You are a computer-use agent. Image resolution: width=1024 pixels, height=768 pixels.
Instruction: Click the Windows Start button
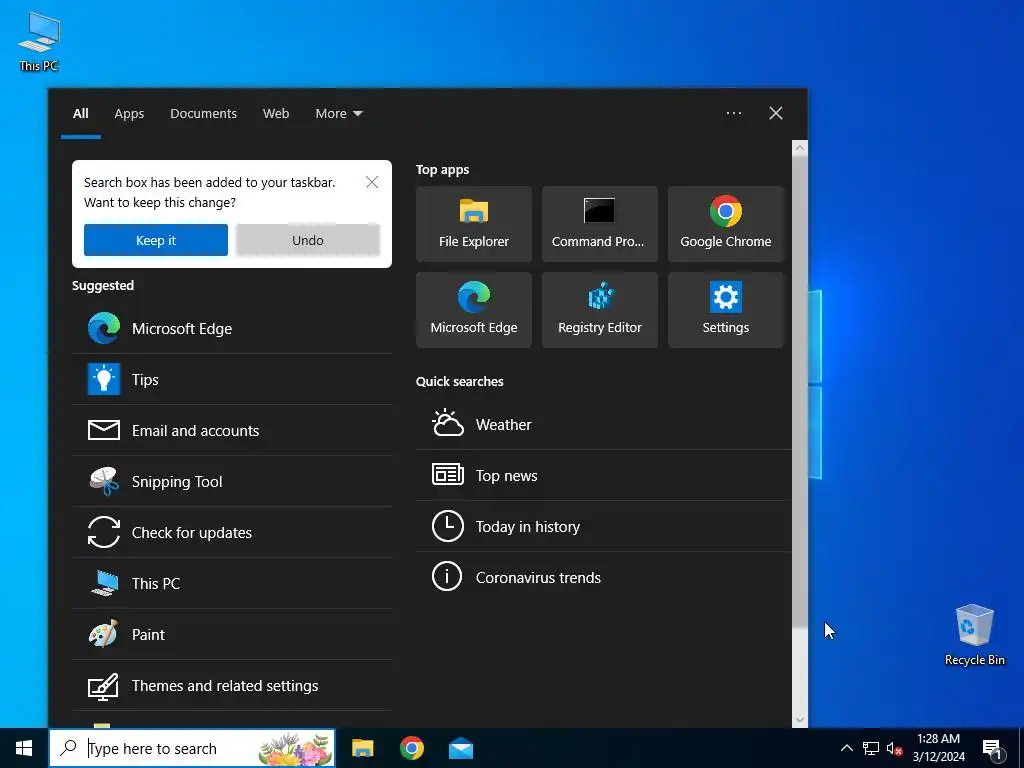point(24,748)
